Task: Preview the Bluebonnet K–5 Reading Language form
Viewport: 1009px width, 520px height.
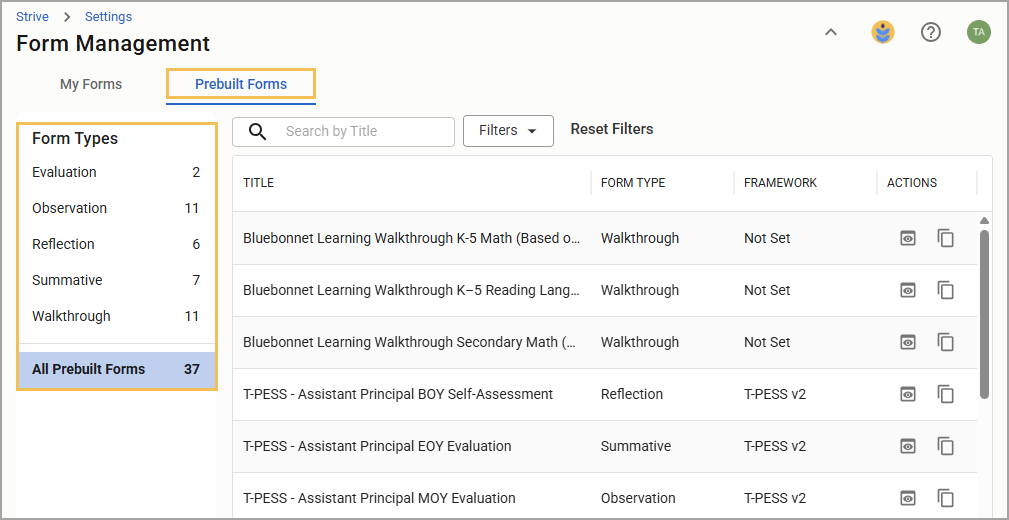Action: tap(908, 290)
